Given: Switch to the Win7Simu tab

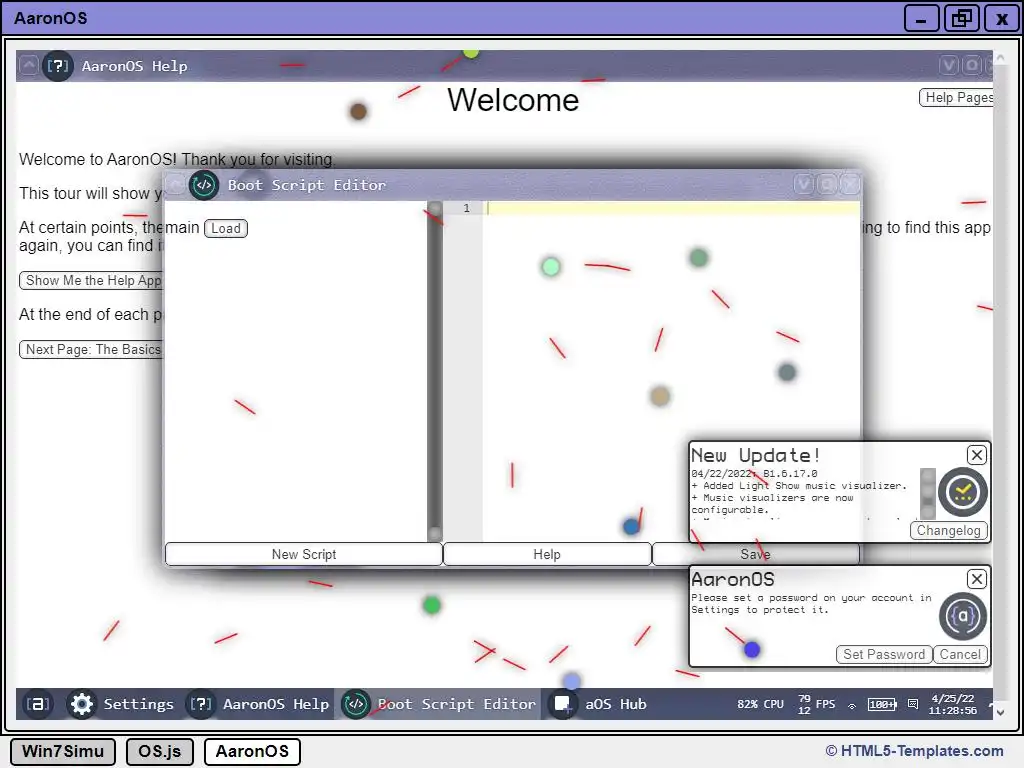Looking at the screenshot, I should (63, 751).
